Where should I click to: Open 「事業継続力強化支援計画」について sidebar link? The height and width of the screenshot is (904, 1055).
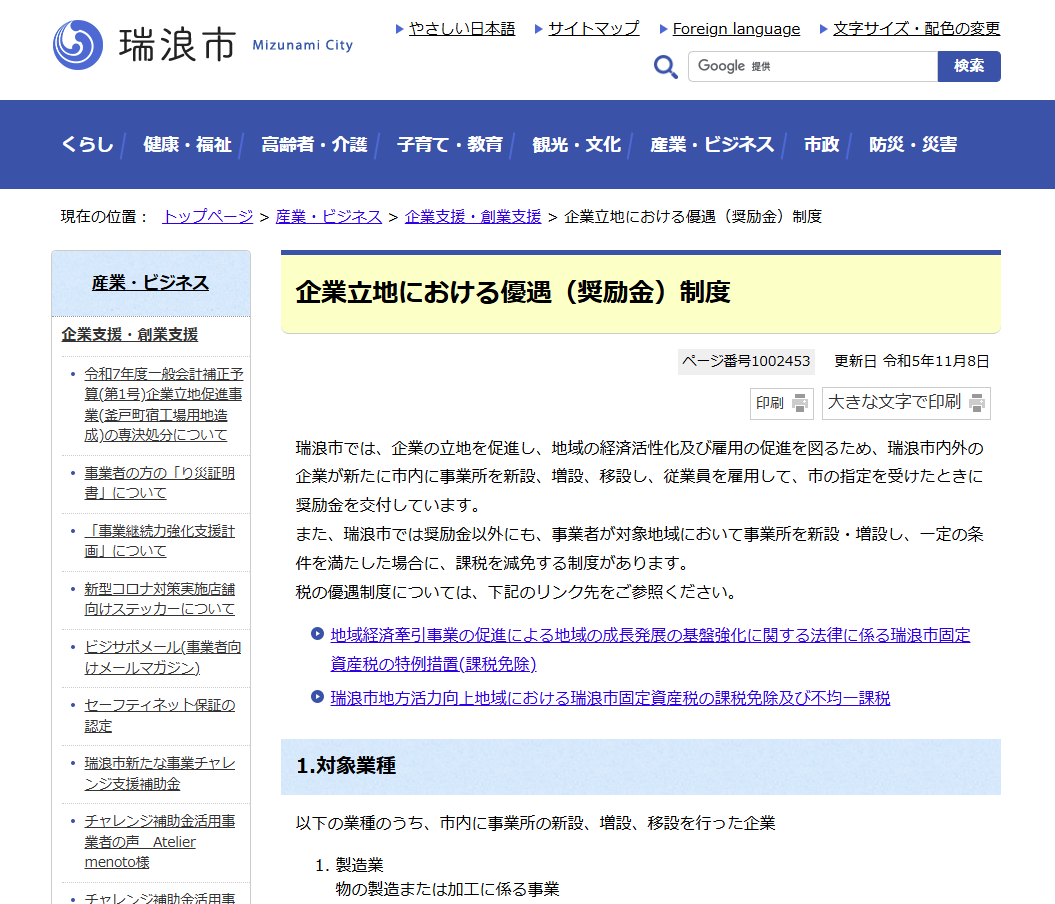click(159, 541)
